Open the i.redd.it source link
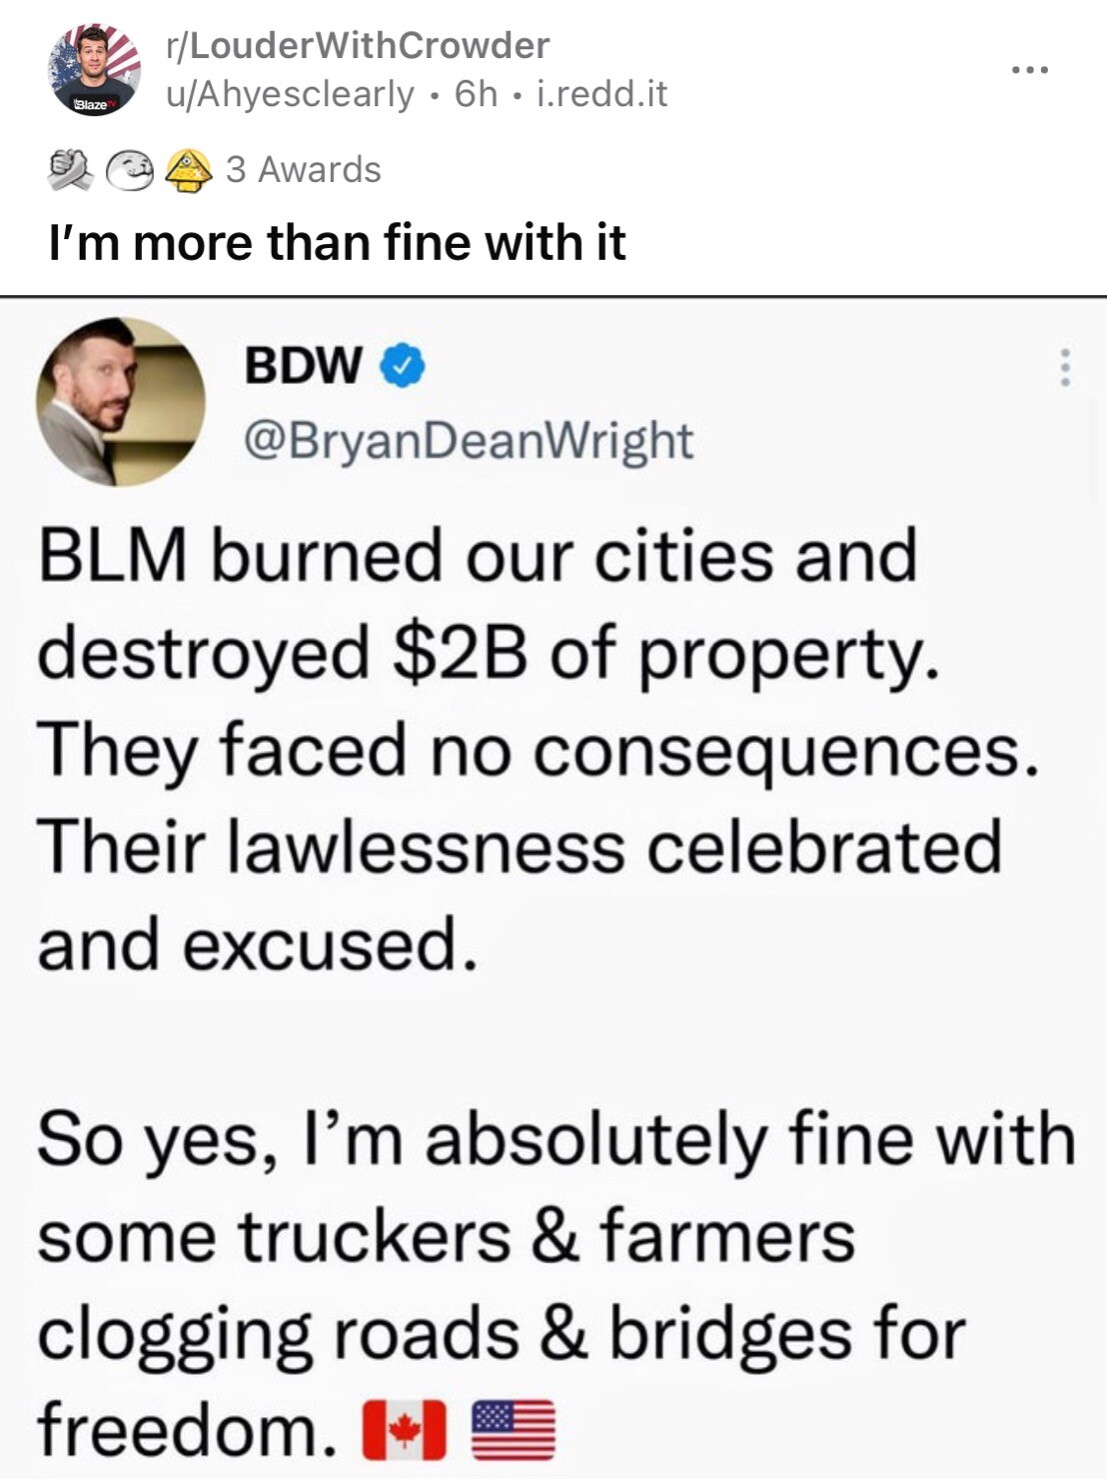This screenshot has width=1107, height=1479. pyautogui.click(x=602, y=94)
